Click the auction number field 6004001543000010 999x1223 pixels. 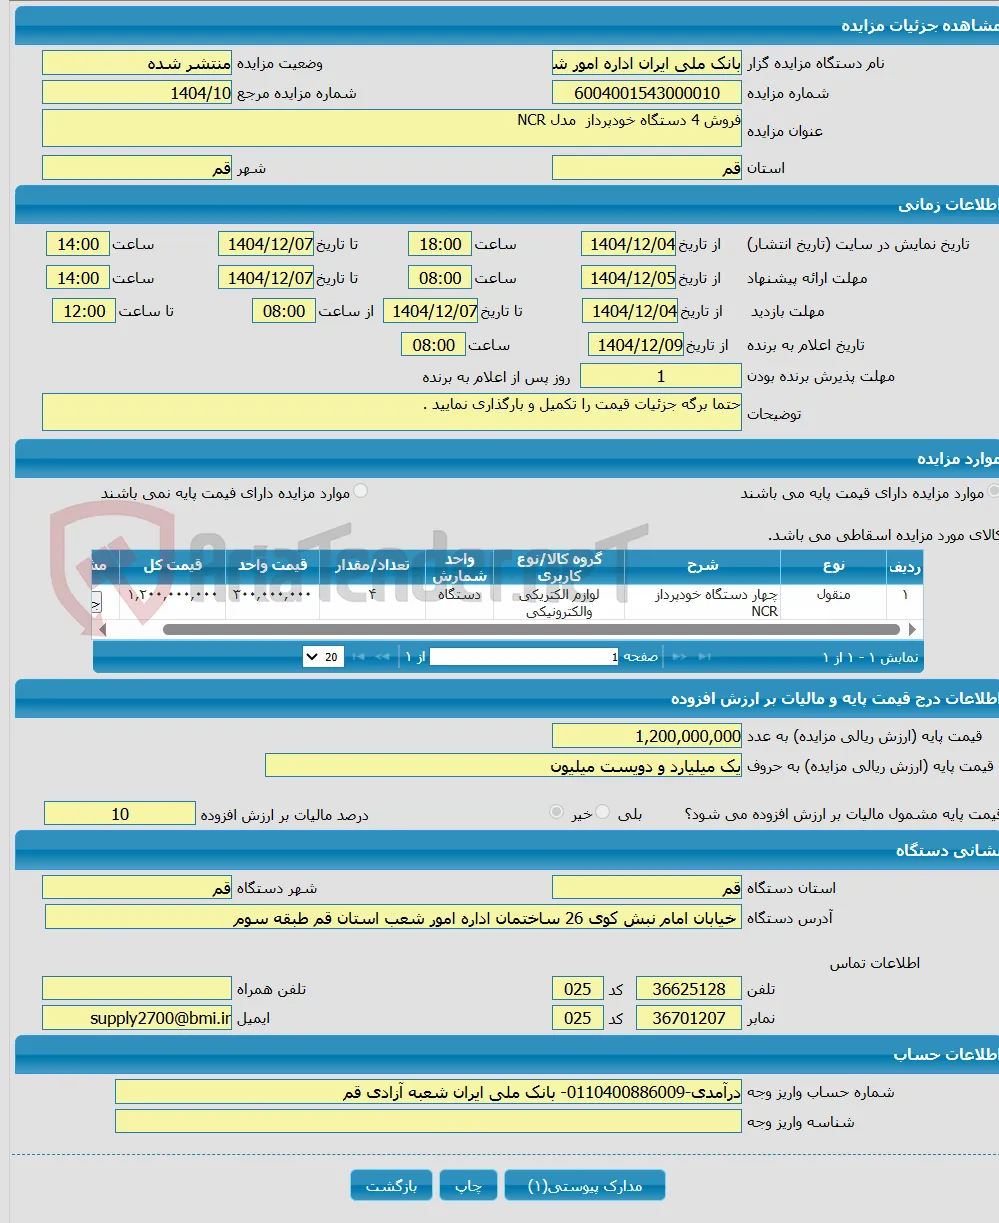tap(647, 93)
